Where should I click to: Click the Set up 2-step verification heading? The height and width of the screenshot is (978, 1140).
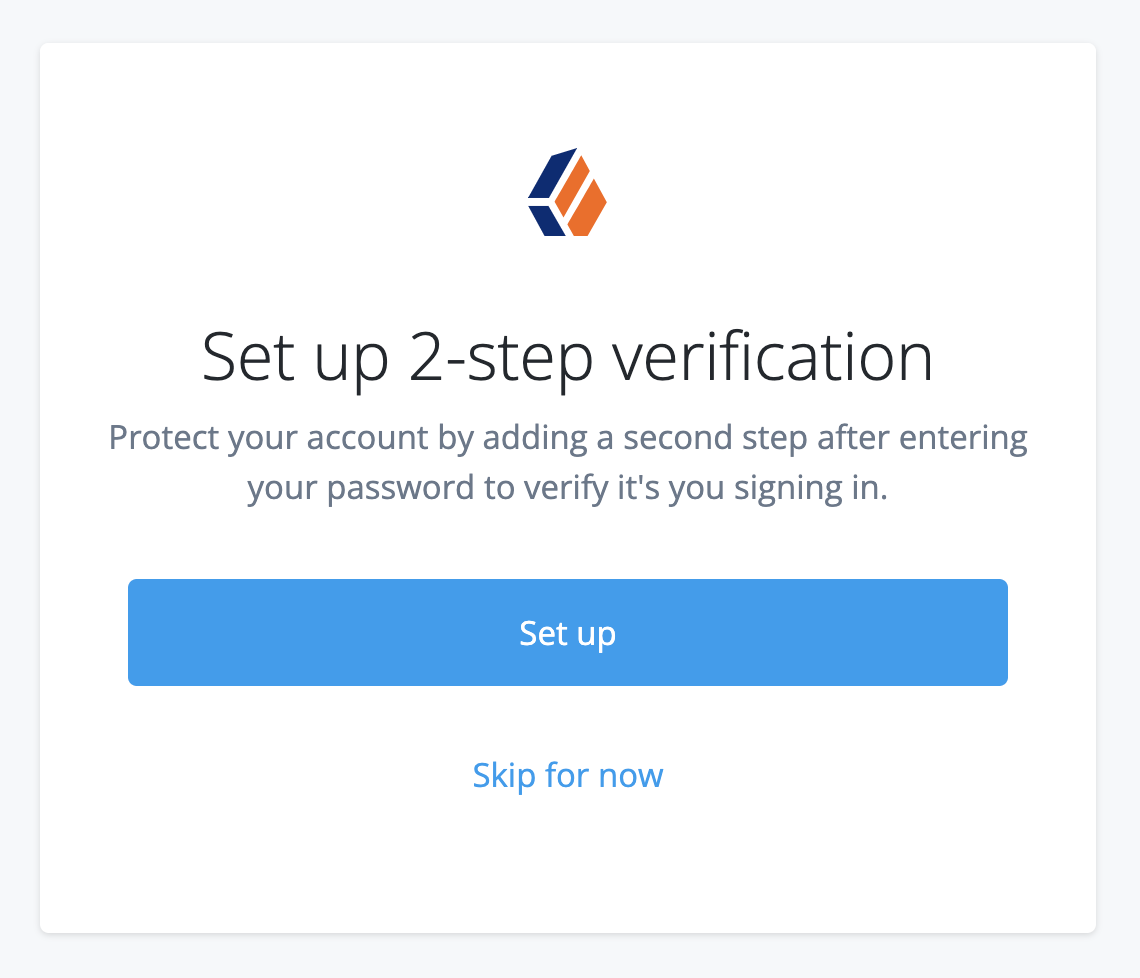click(568, 358)
